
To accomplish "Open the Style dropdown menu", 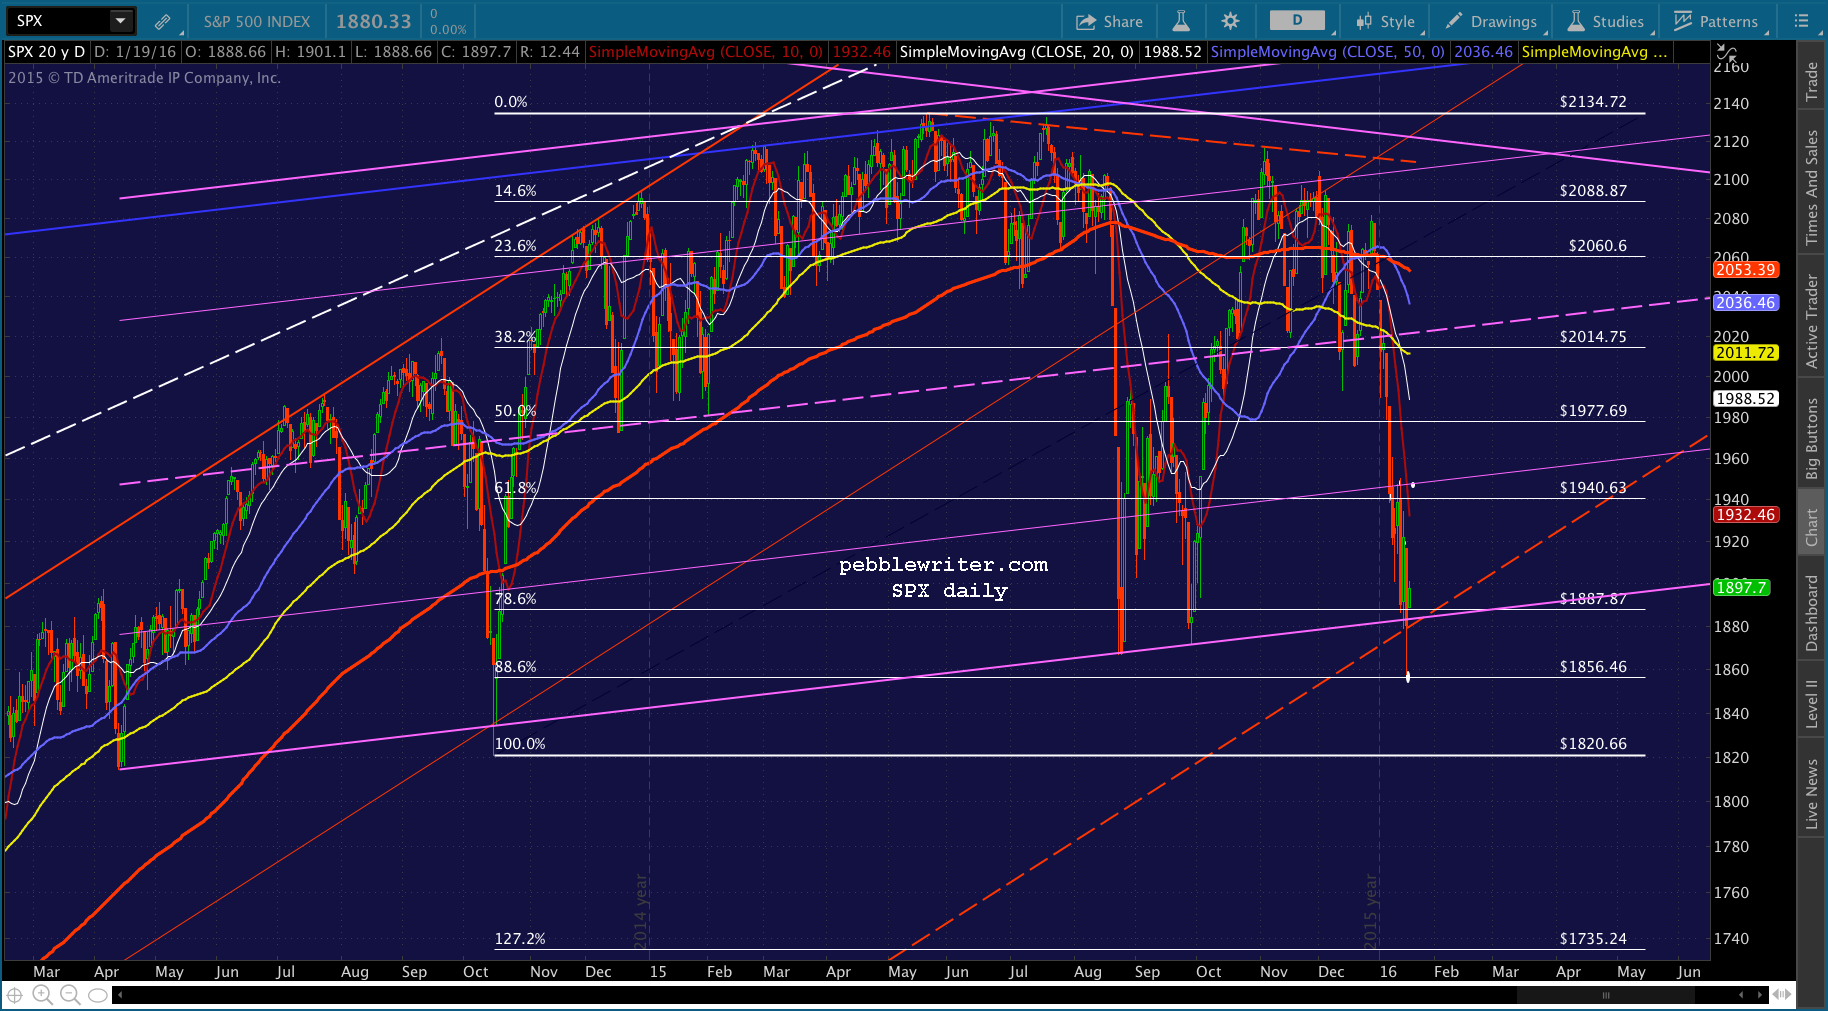I will [1386, 21].
